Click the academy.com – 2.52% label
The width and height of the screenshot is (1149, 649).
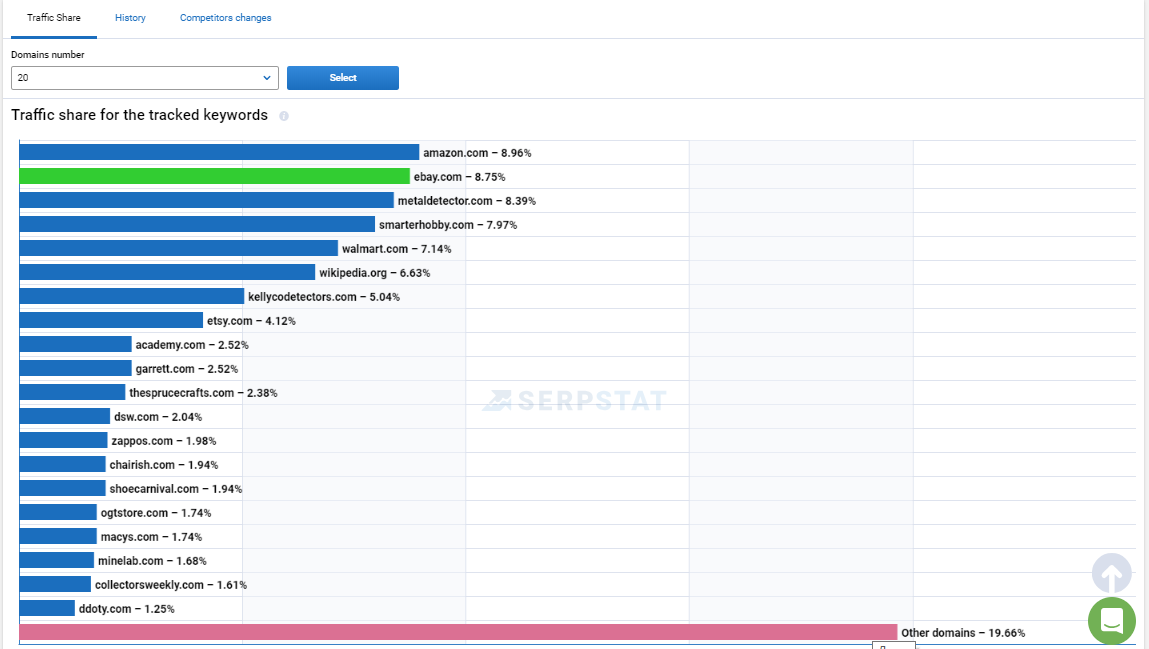pyautogui.click(x=192, y=345)
